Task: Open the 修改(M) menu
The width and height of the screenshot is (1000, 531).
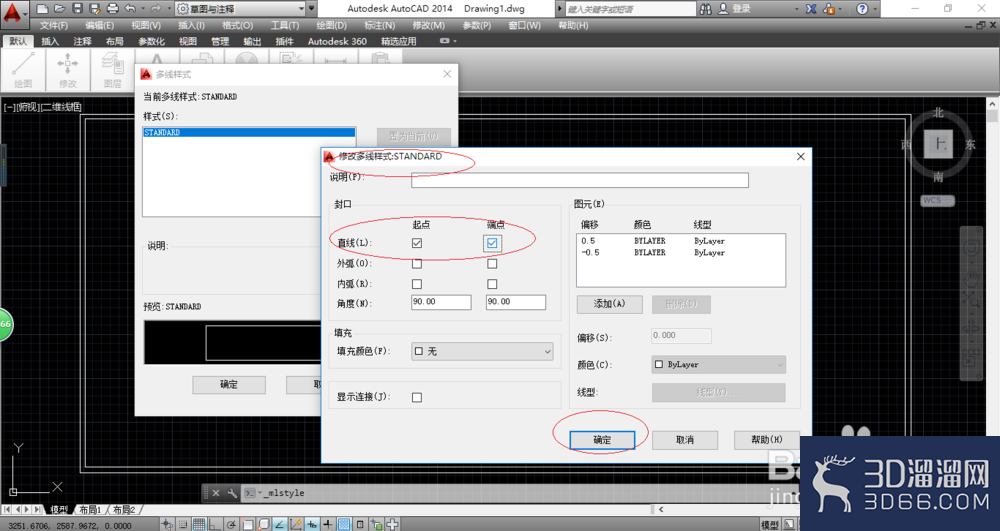Action: (x=429, y=25)
